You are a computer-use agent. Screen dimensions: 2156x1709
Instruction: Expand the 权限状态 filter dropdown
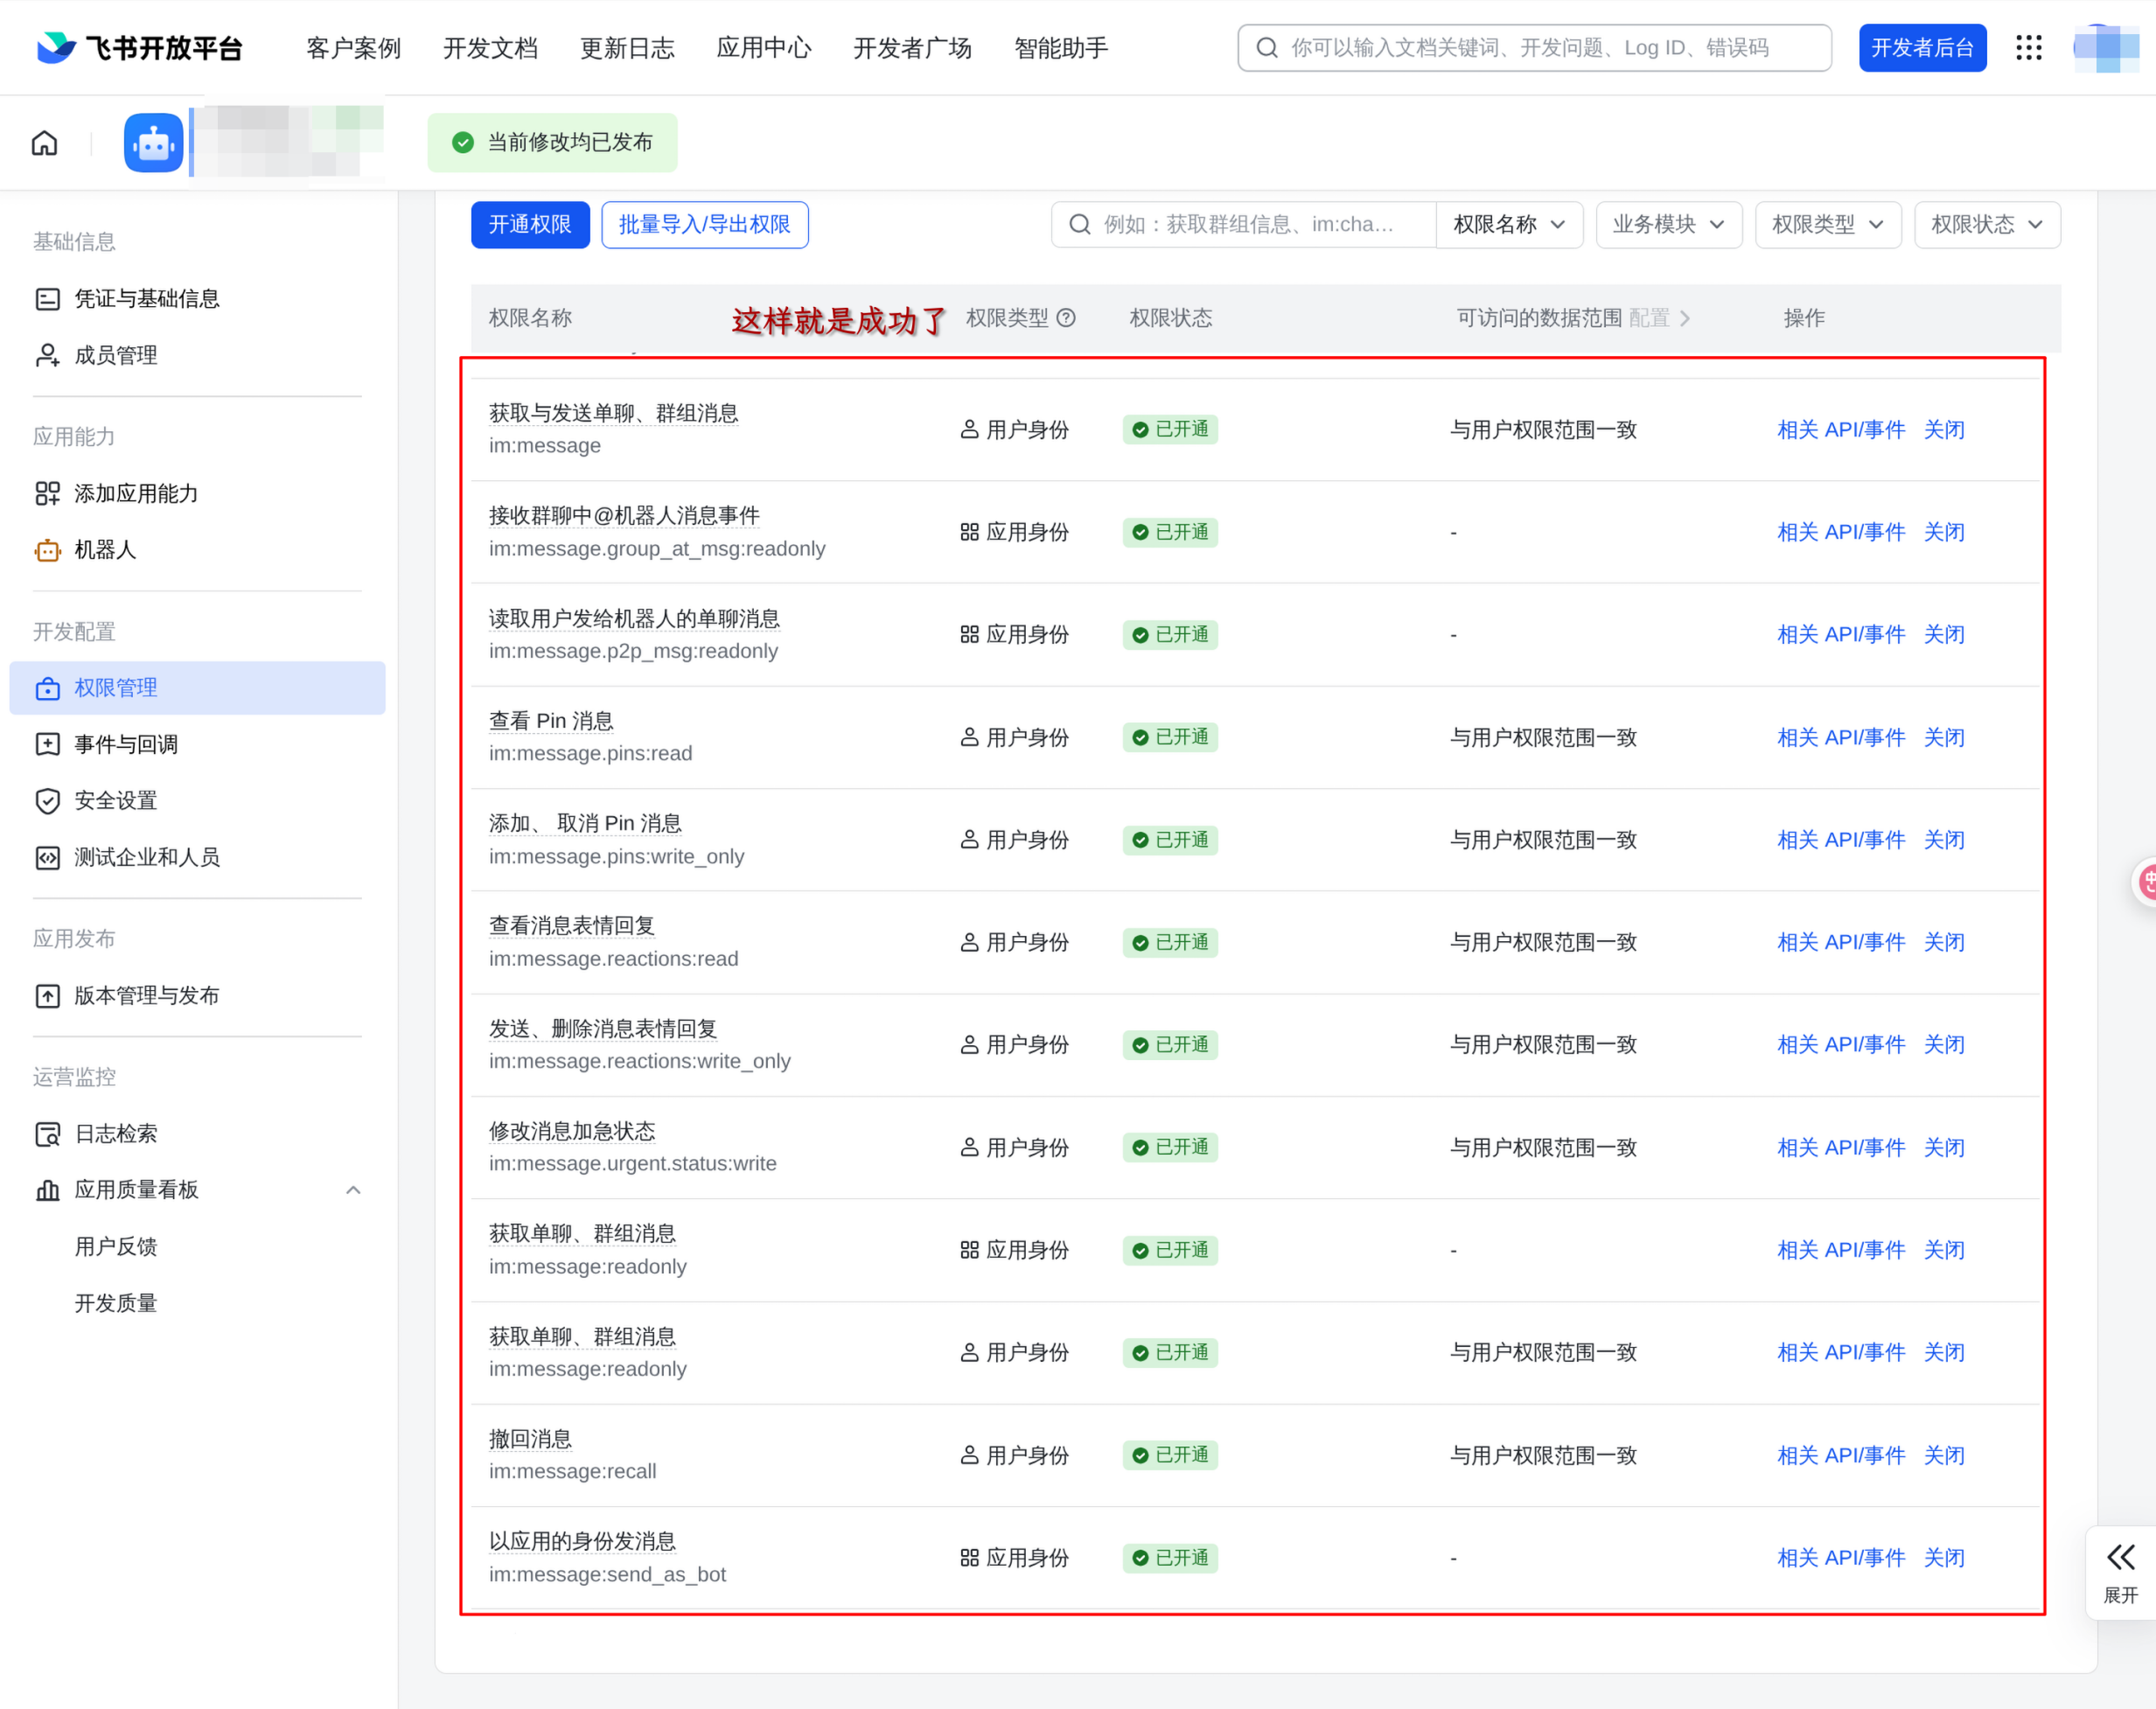(x=1986, y=225)
